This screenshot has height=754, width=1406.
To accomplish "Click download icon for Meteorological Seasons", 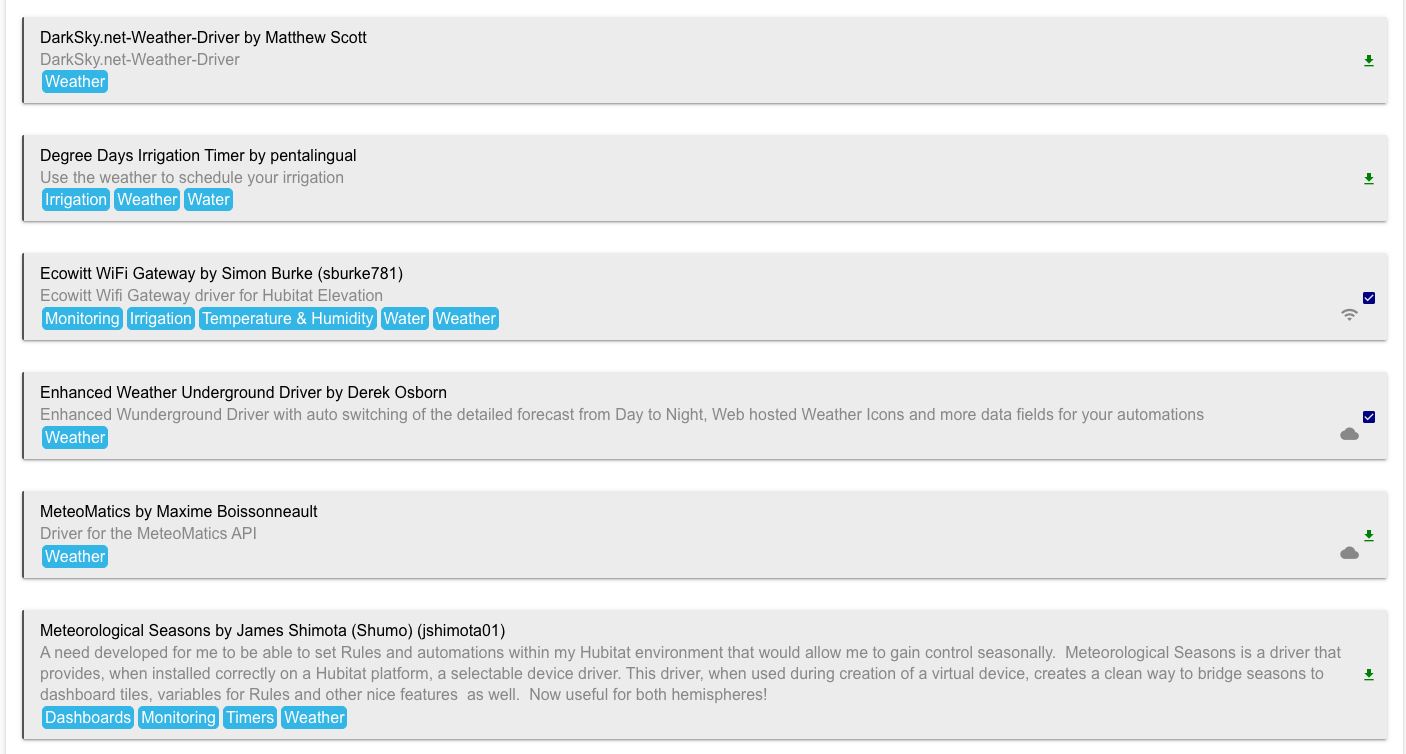I will pyautogui.click(x=1369, y=675).
